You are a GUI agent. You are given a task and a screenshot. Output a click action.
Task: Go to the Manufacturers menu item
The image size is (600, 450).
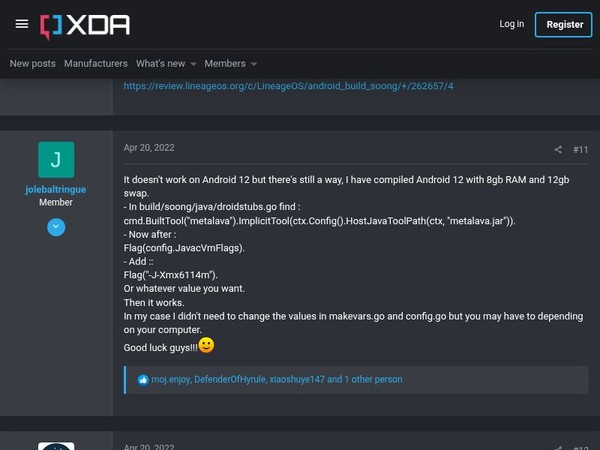[x=96, y=64]
